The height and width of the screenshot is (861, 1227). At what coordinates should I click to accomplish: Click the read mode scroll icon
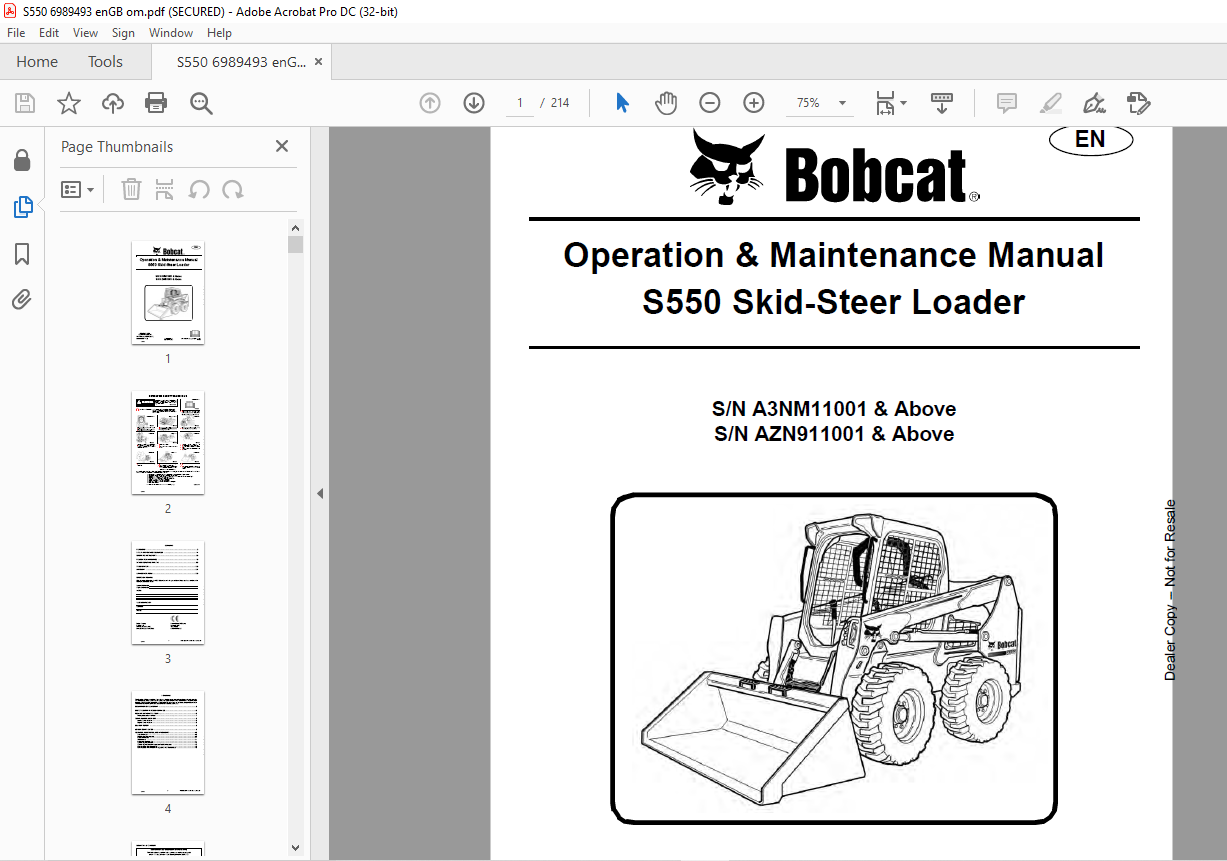(942, 103)
